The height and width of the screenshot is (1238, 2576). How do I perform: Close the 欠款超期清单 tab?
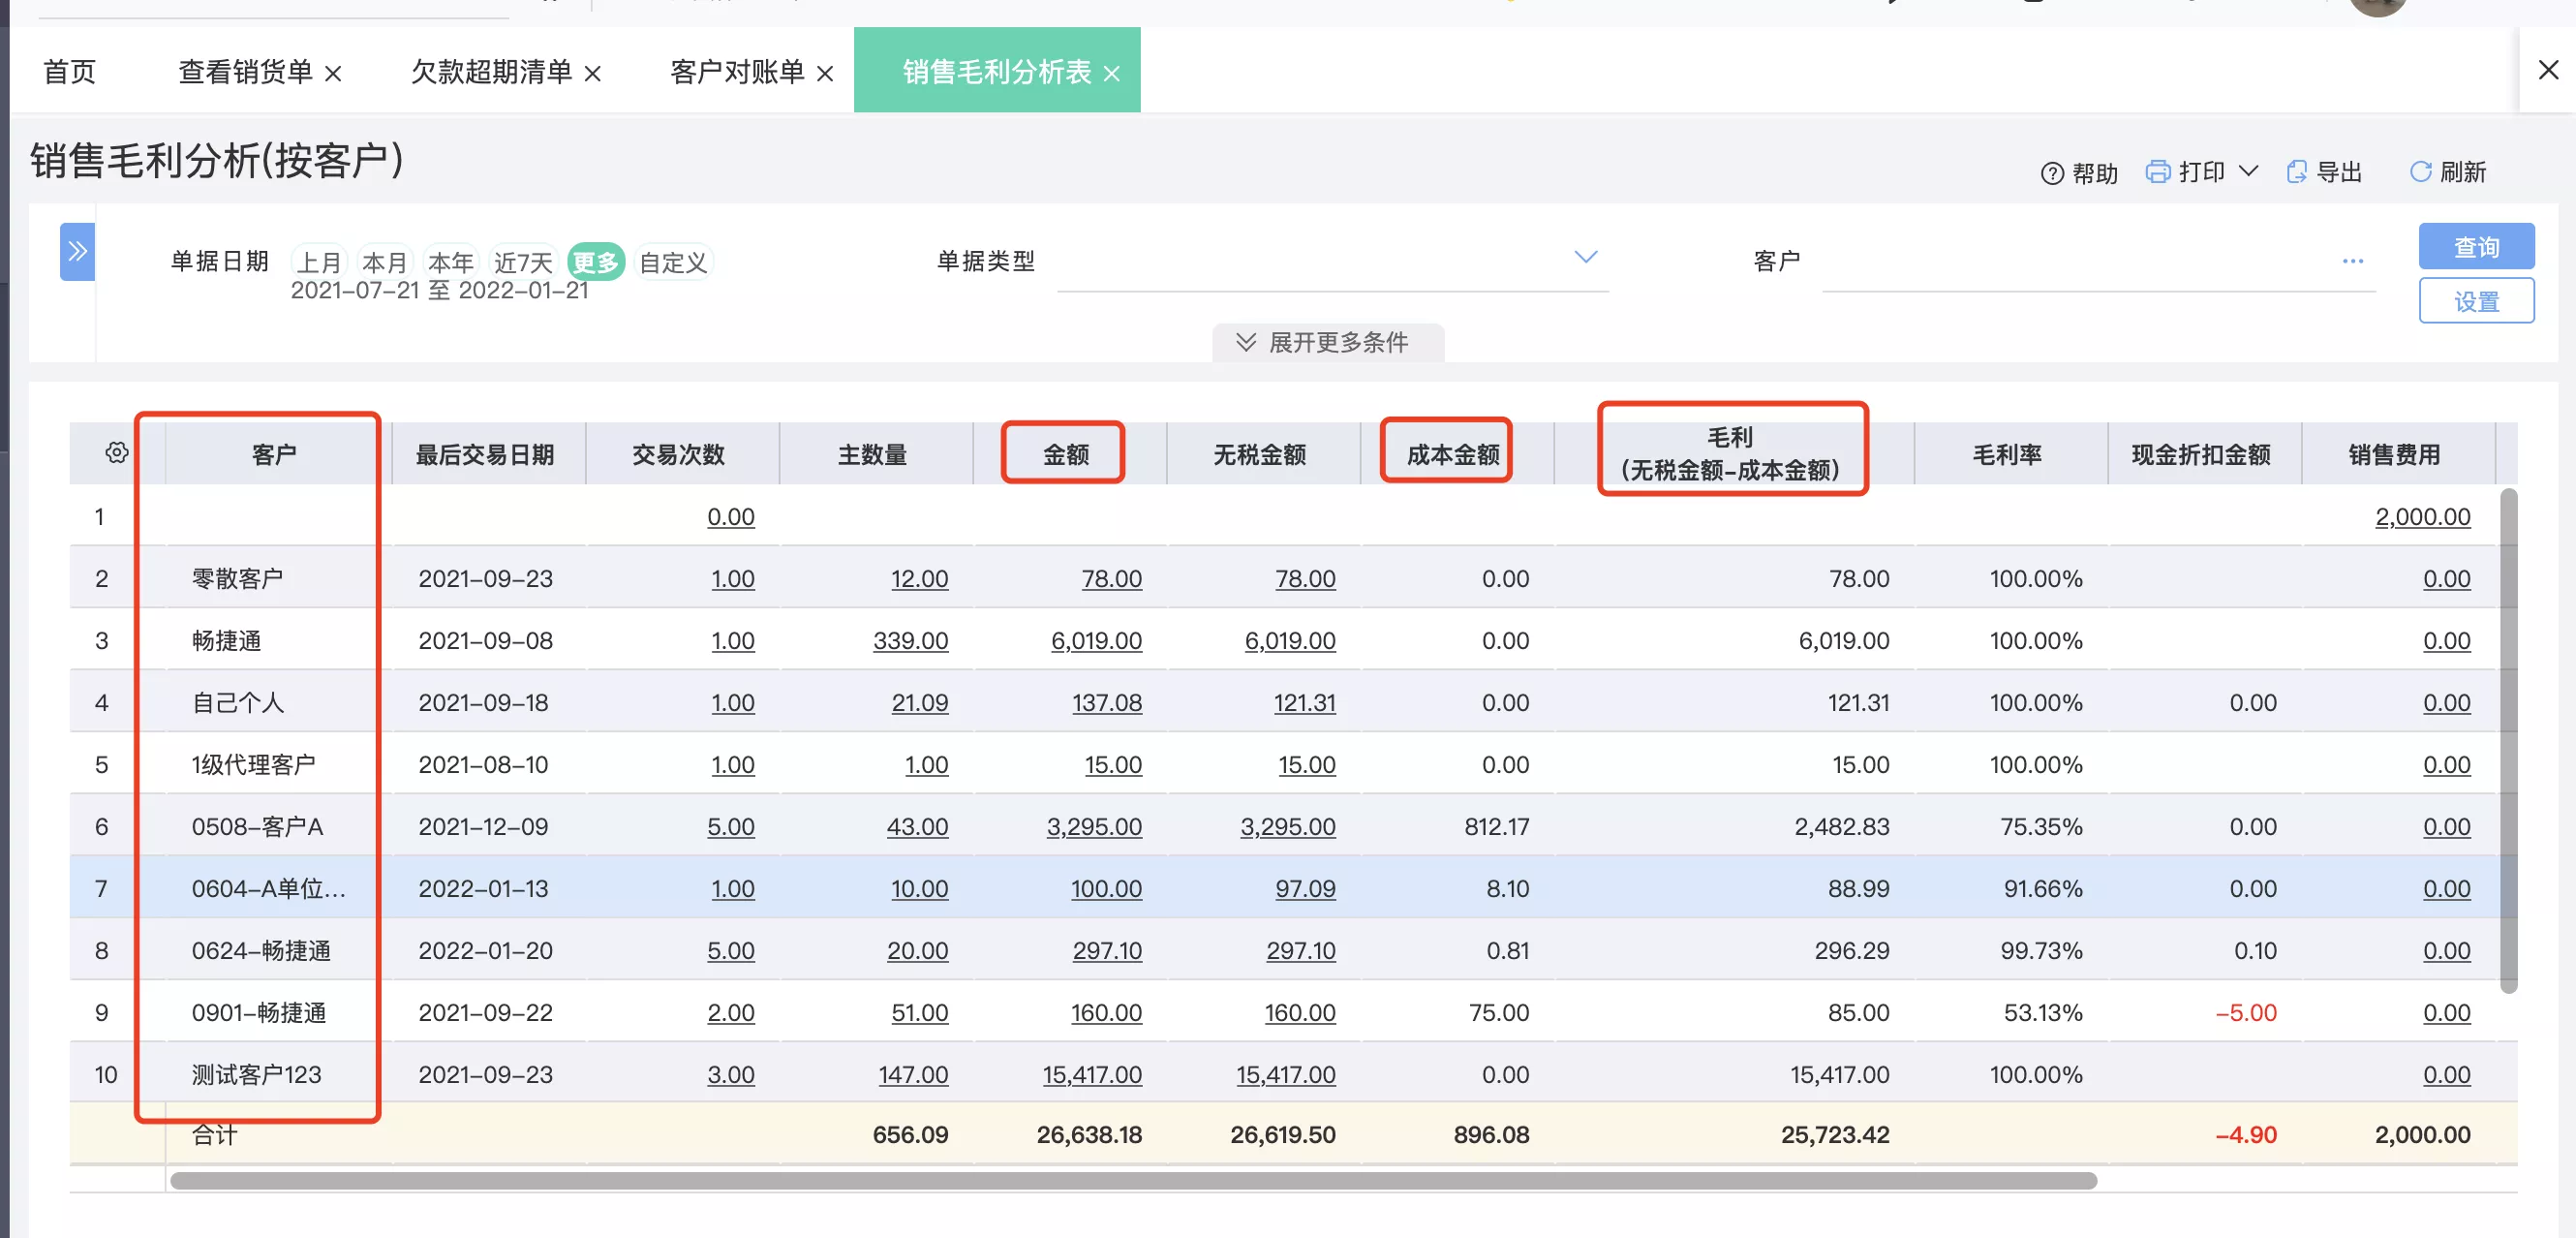click(592, 74)
